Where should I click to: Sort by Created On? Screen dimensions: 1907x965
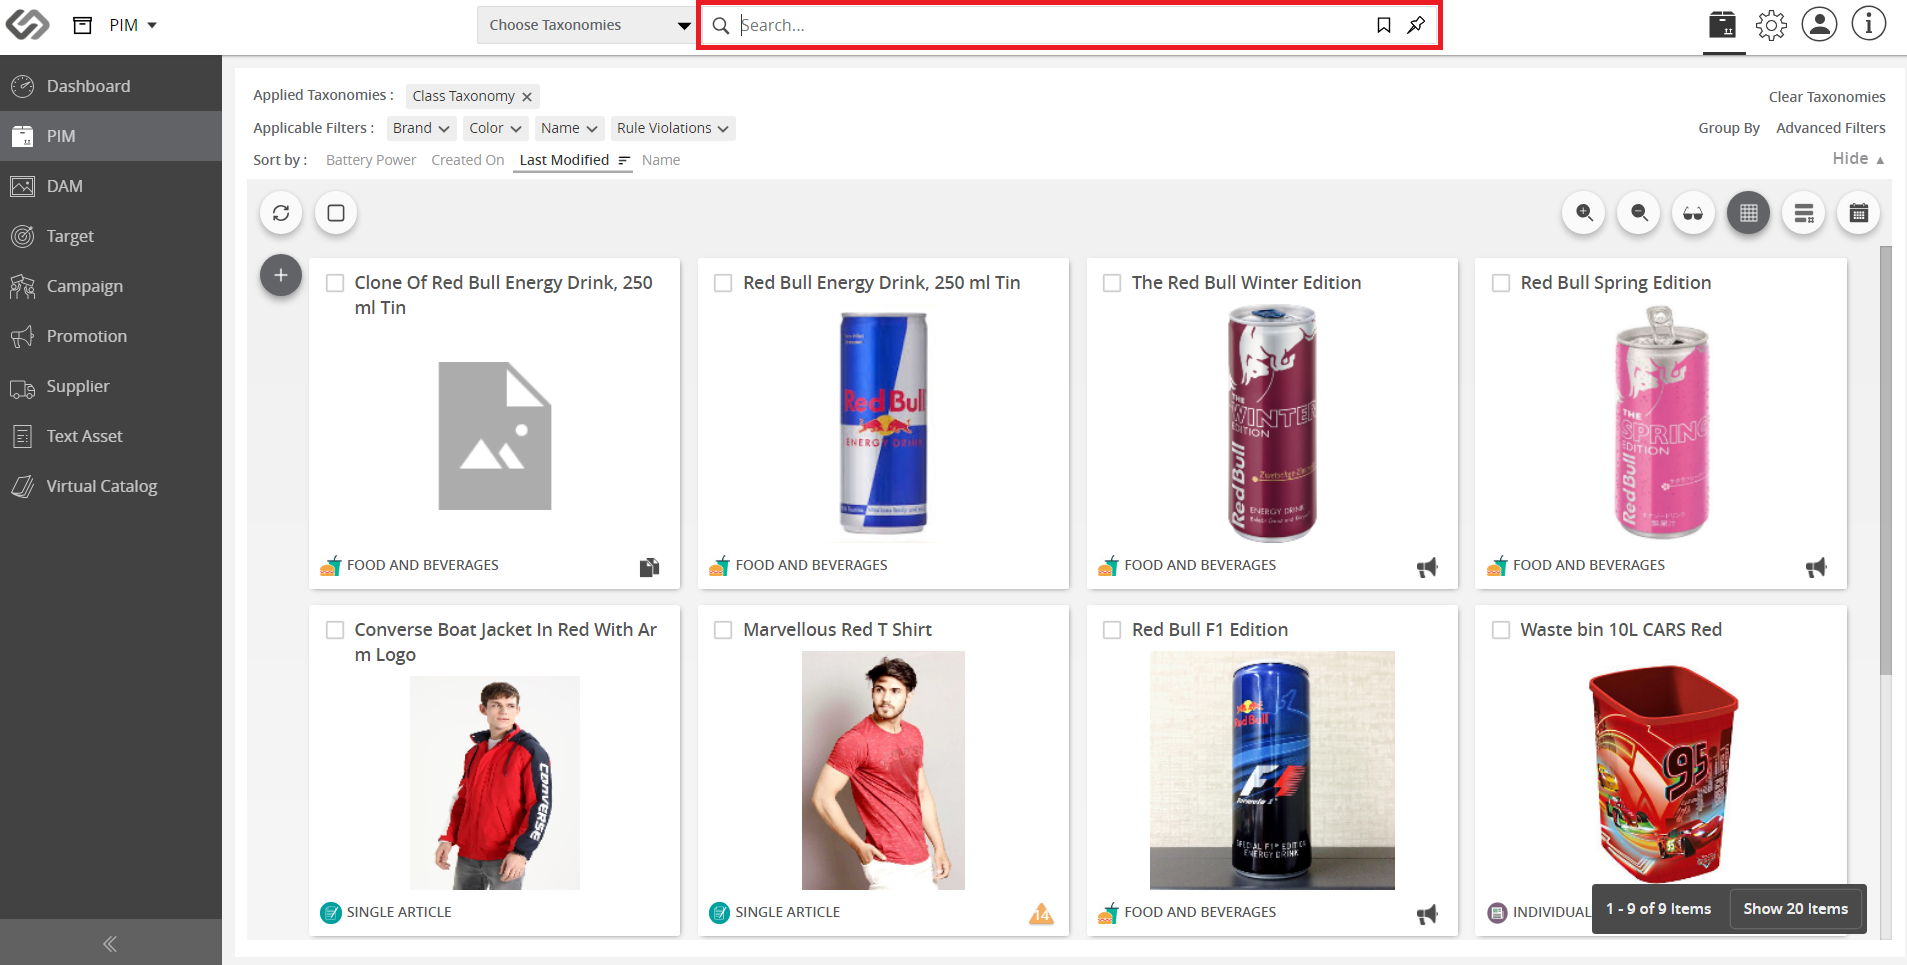468,160
